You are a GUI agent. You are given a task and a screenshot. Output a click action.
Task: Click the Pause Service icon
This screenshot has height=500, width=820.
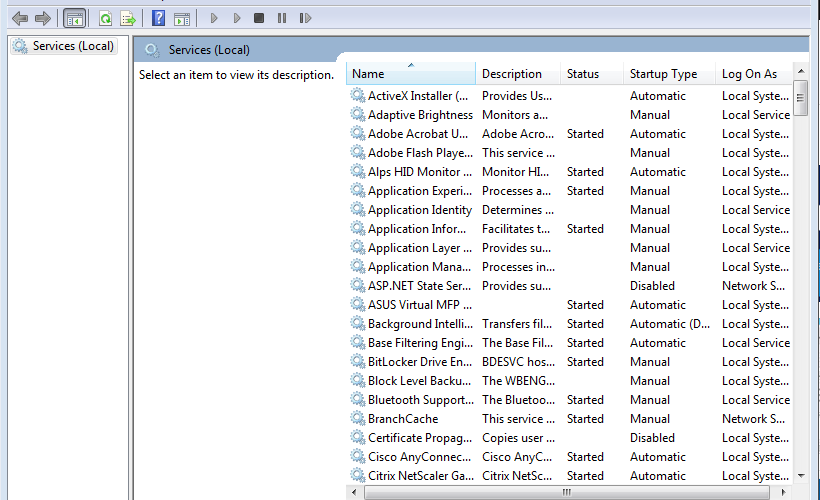pos(282,18)
